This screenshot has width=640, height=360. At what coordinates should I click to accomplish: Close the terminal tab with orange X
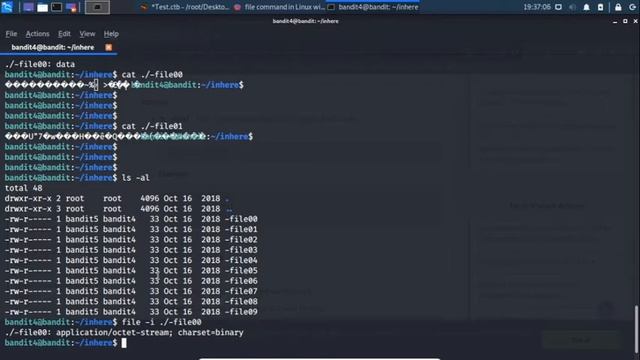(109, 47)
